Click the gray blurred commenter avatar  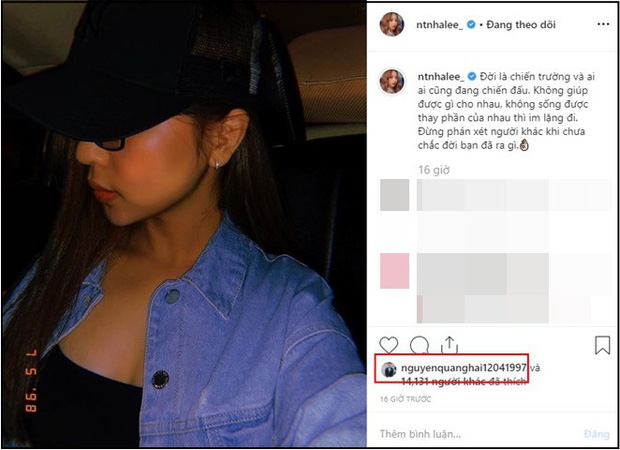pyautogui.click(x=394, y=195)
